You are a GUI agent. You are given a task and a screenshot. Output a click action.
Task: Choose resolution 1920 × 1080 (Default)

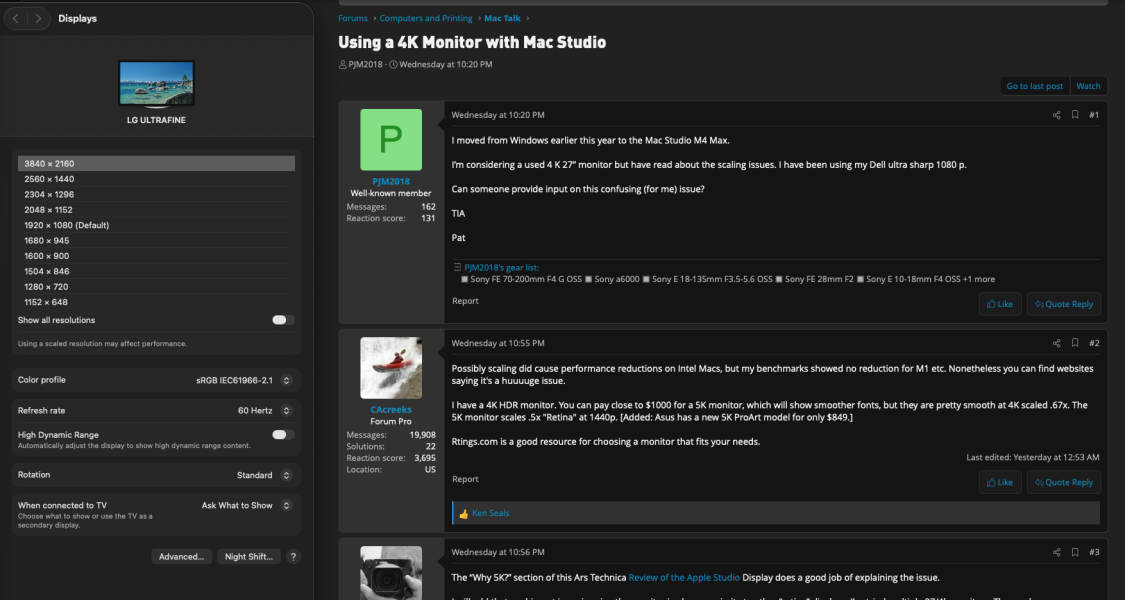point(156,225)
